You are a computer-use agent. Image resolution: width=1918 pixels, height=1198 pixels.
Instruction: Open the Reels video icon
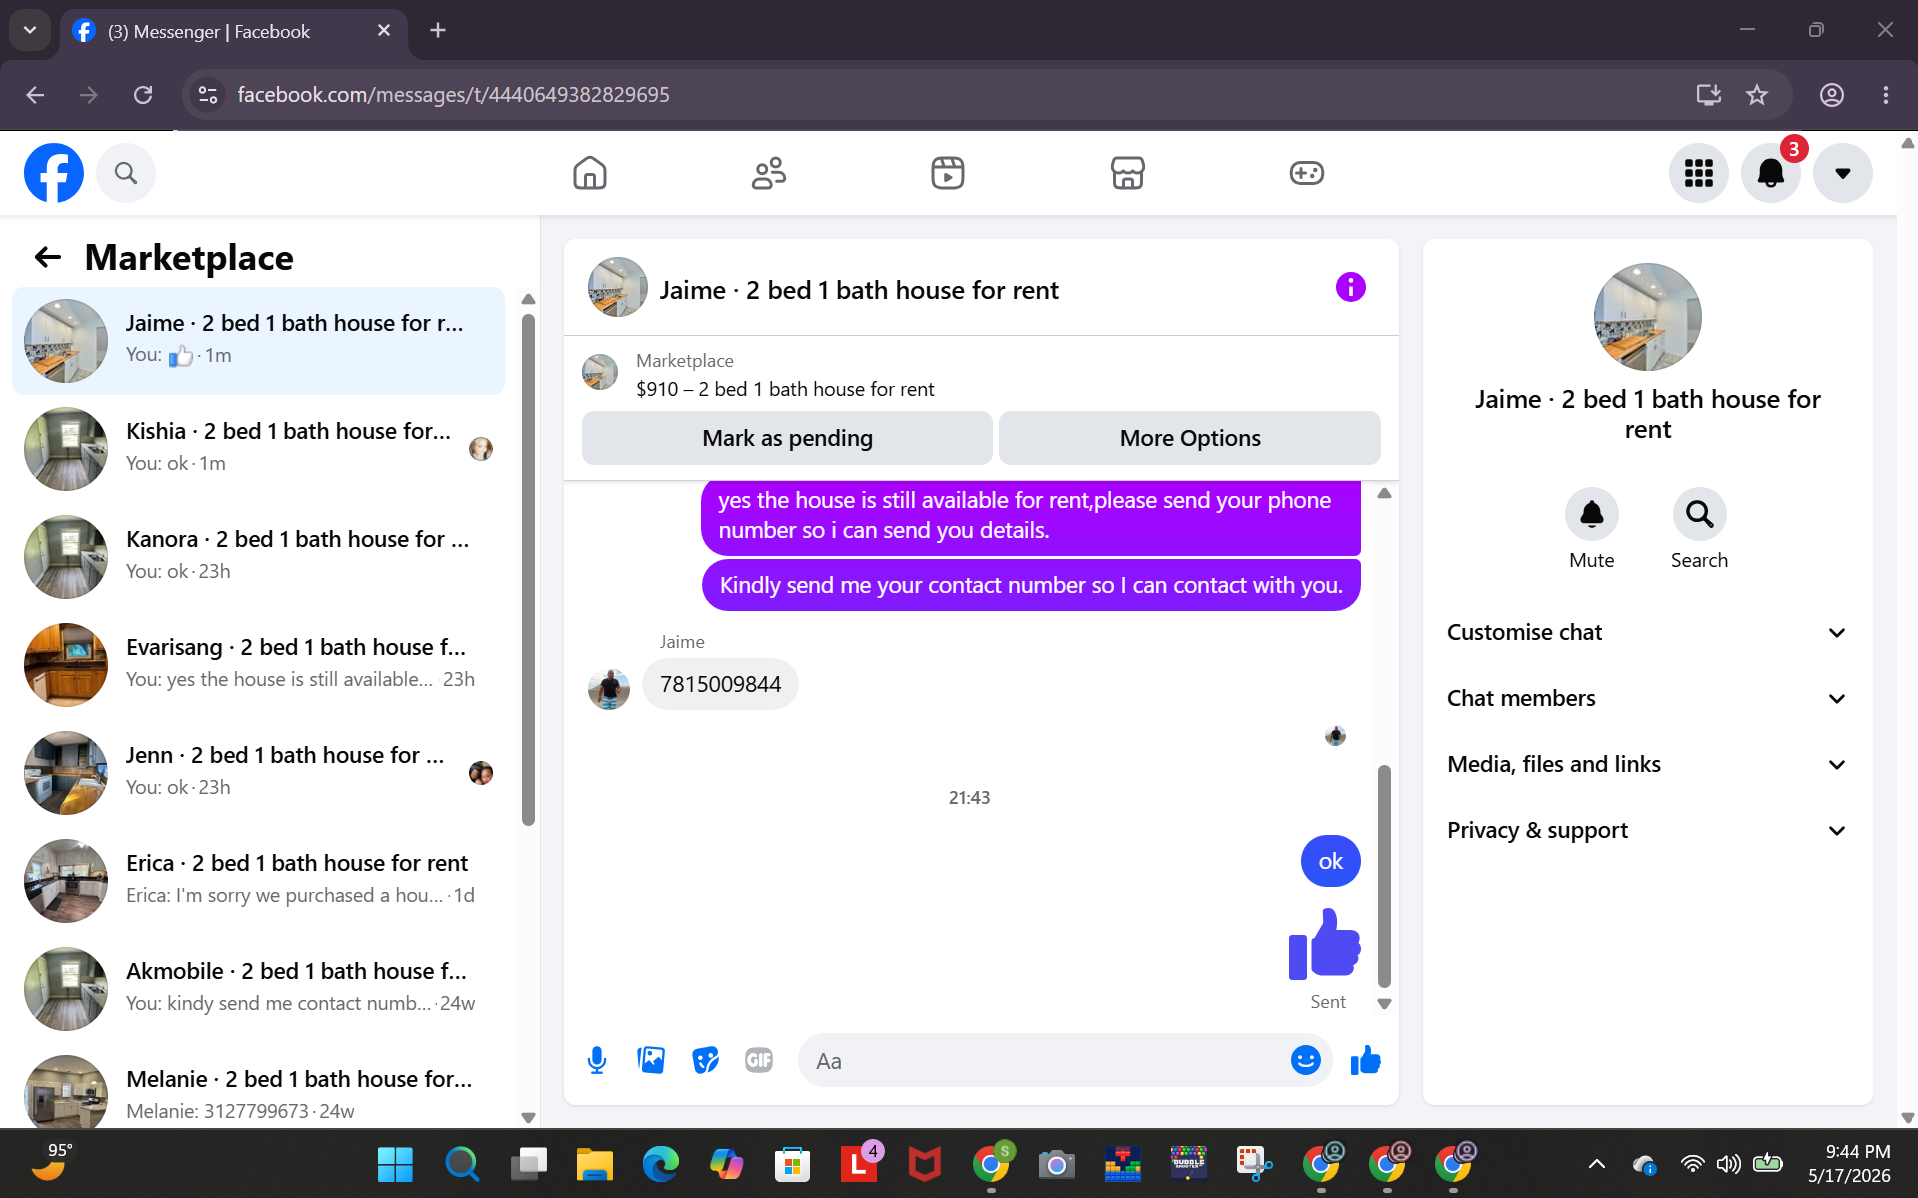tap(948, 173)
